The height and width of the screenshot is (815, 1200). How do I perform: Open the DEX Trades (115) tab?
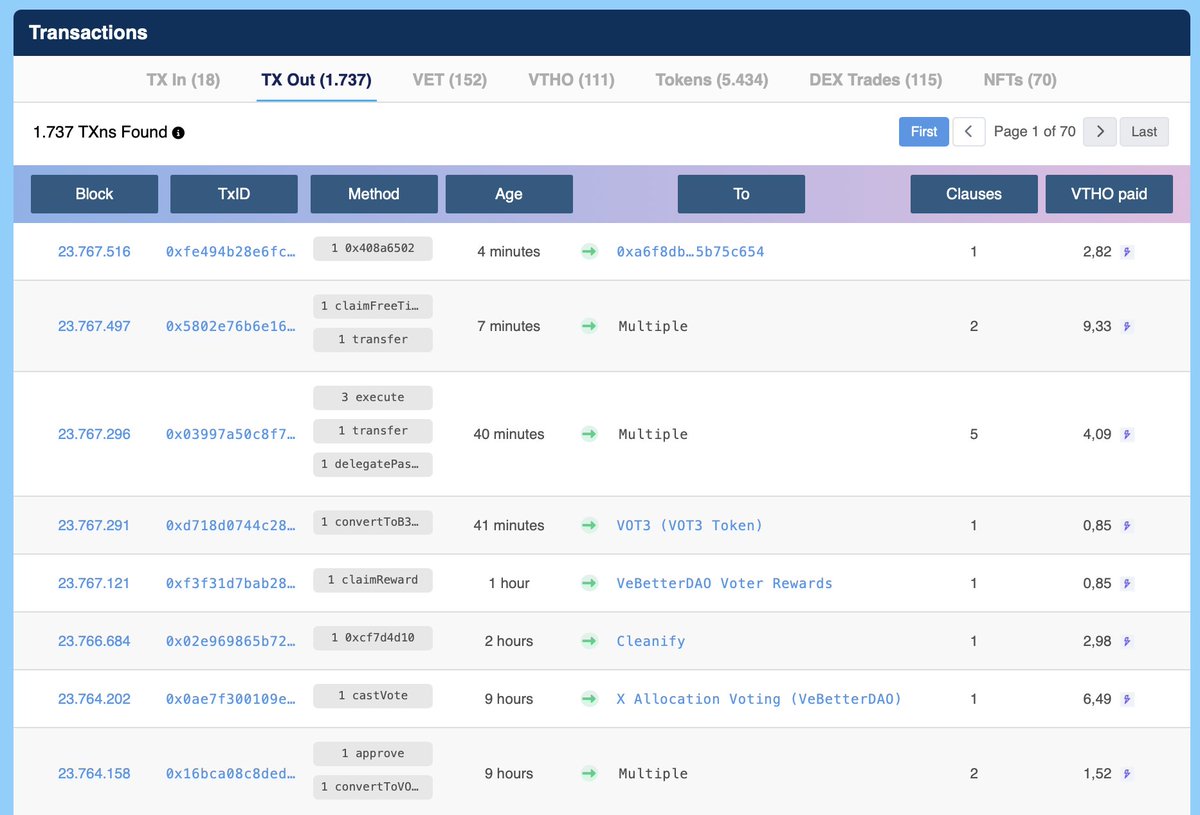876,79
